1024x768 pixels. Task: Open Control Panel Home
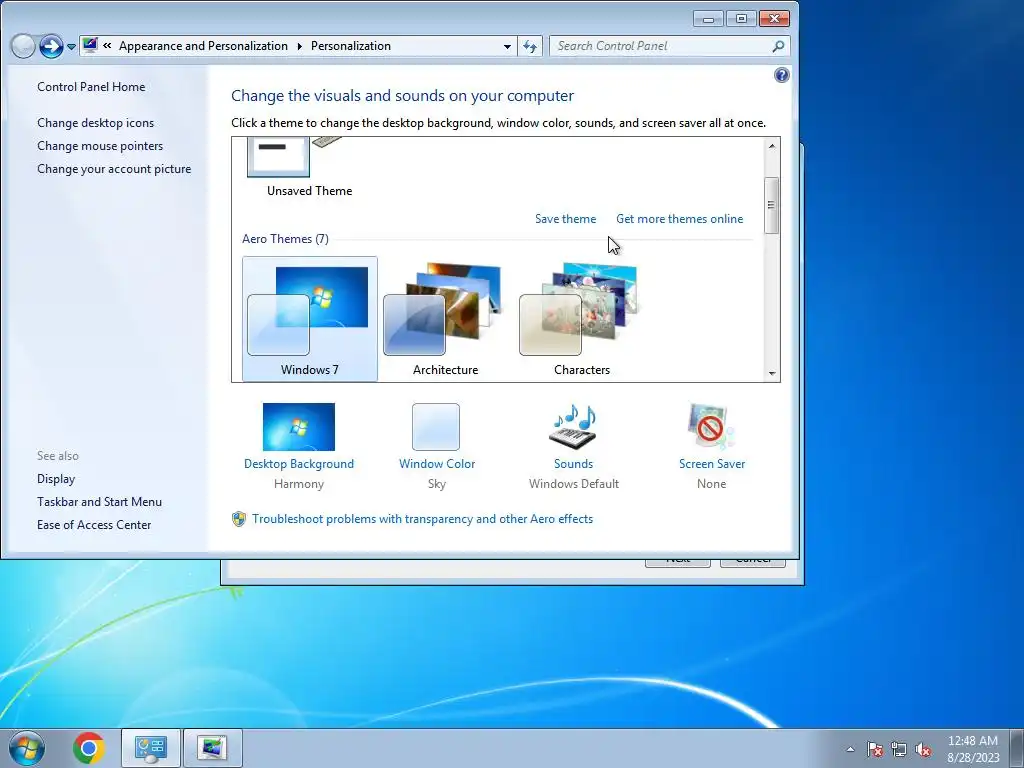[91, 87]
